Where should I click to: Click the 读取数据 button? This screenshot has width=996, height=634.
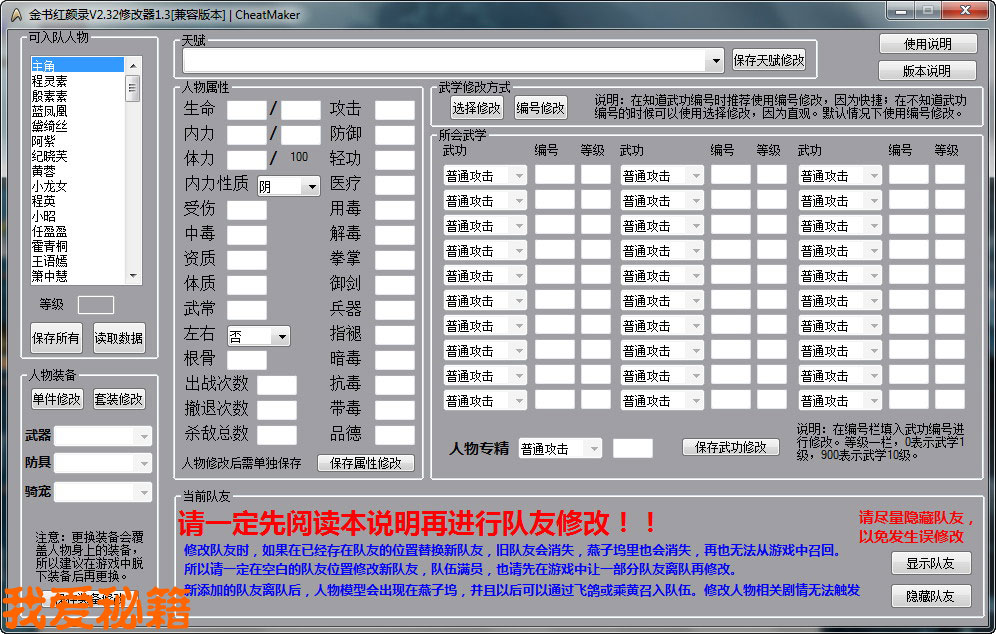pyautogui.click(x=119, y=338)
